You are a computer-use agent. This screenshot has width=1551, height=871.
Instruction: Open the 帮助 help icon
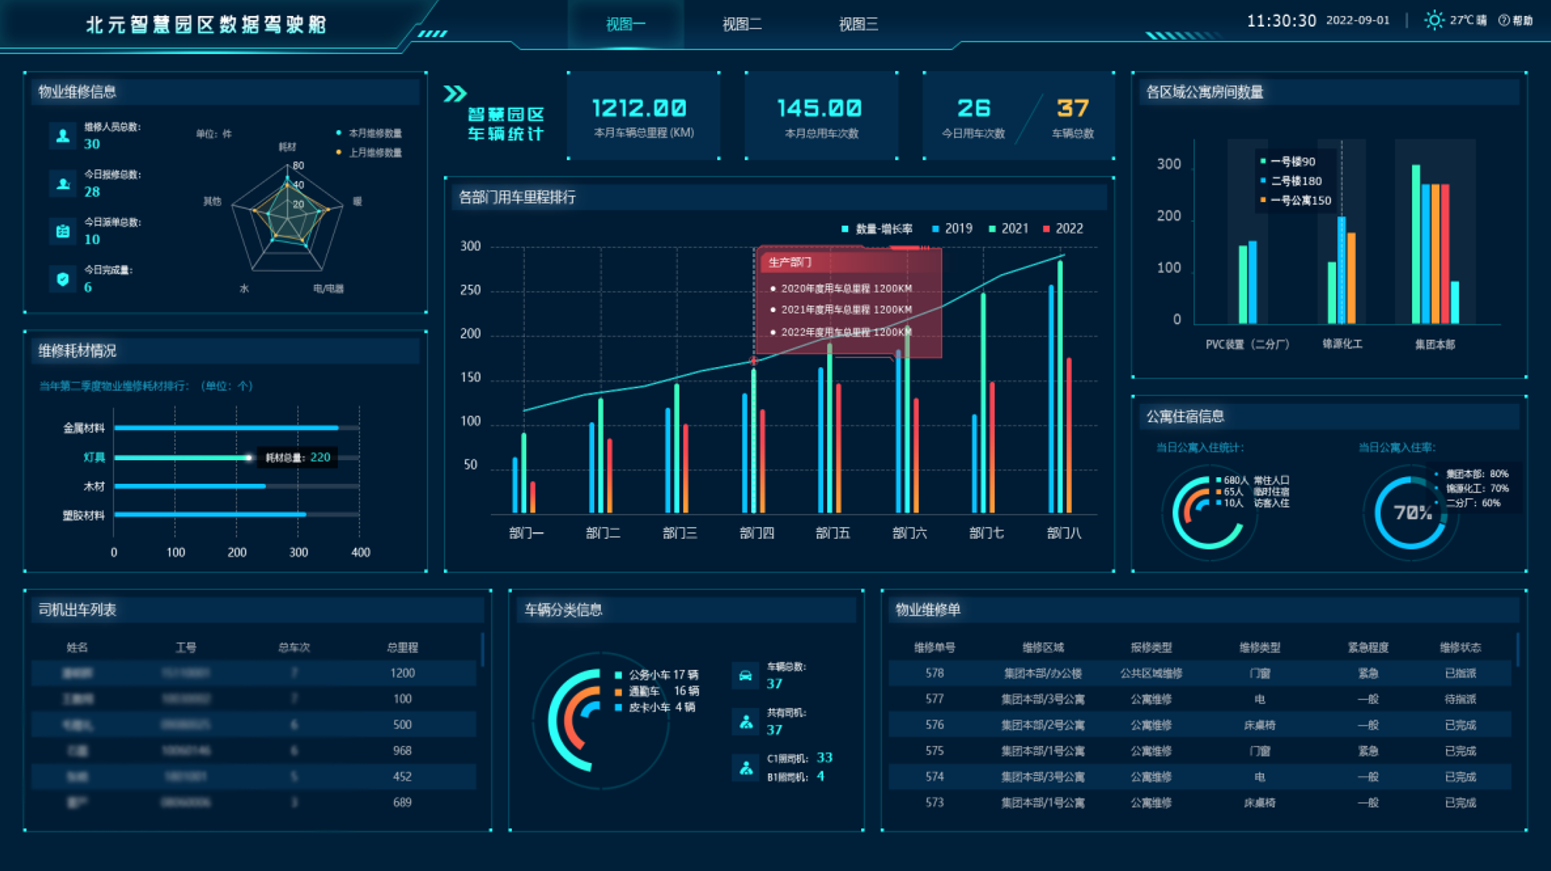(x=1503, y=21)
